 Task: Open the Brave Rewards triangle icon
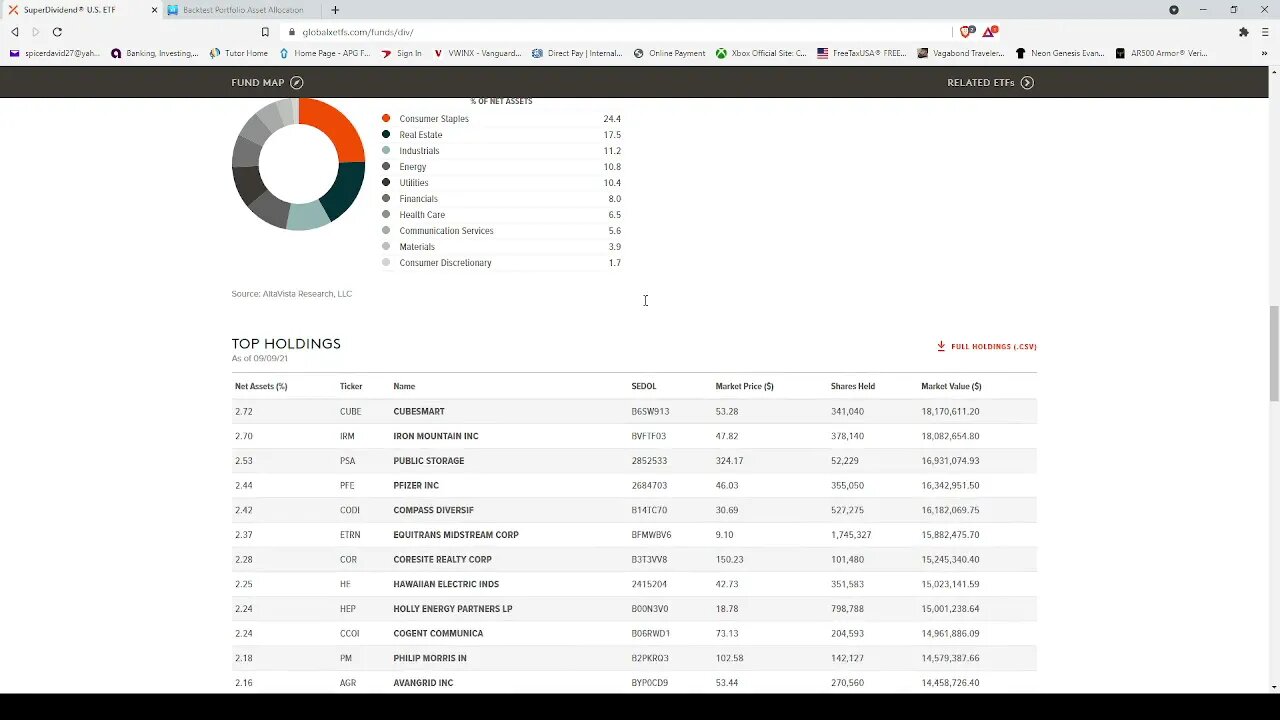(989, 32)
